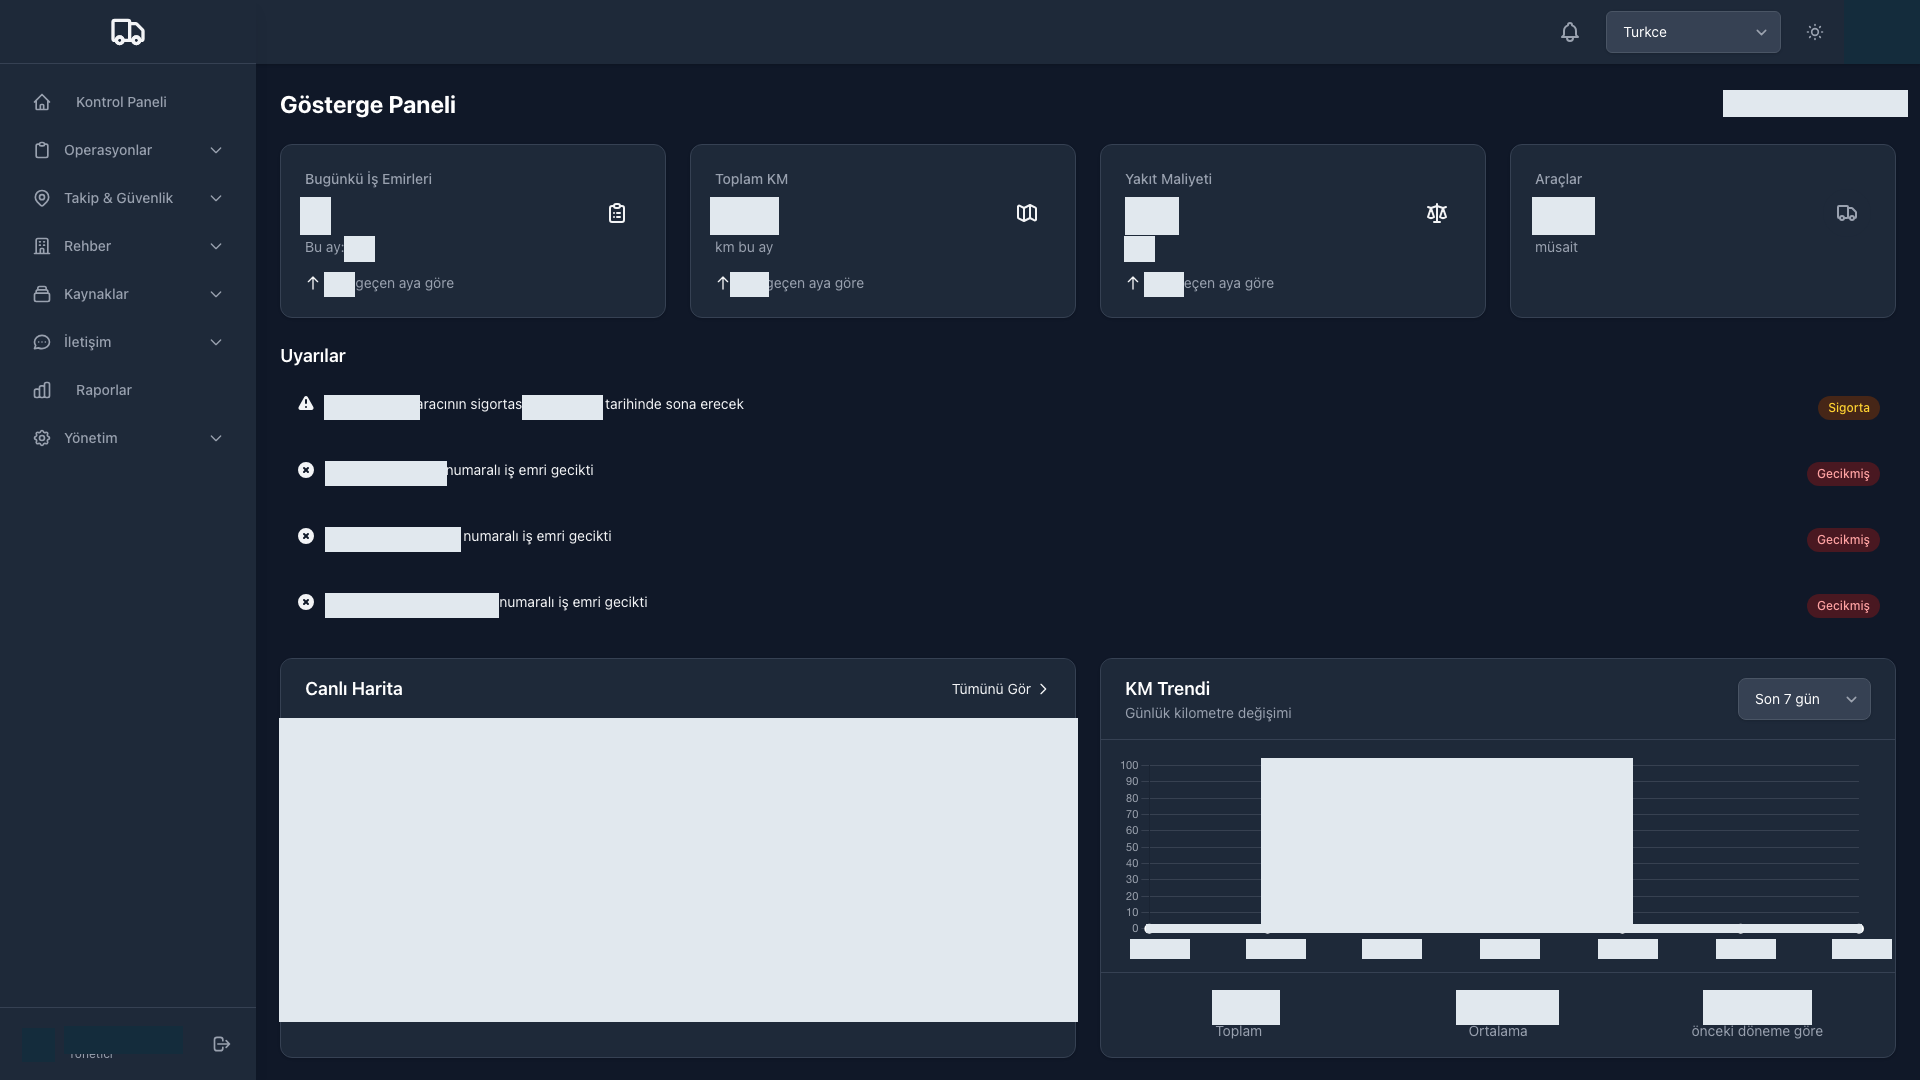Click the Operasyonlar clipboard icon
Screen dimensions: 1920x1080
(42, 150)
